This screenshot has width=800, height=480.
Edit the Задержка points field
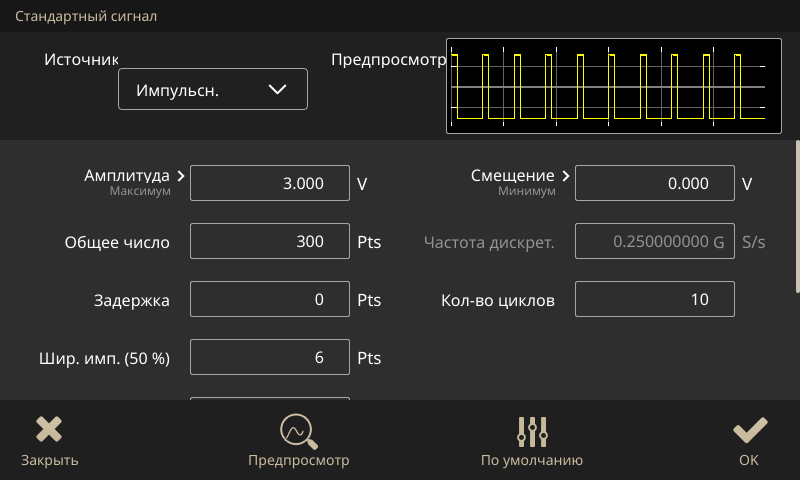(x=270, y=300)
